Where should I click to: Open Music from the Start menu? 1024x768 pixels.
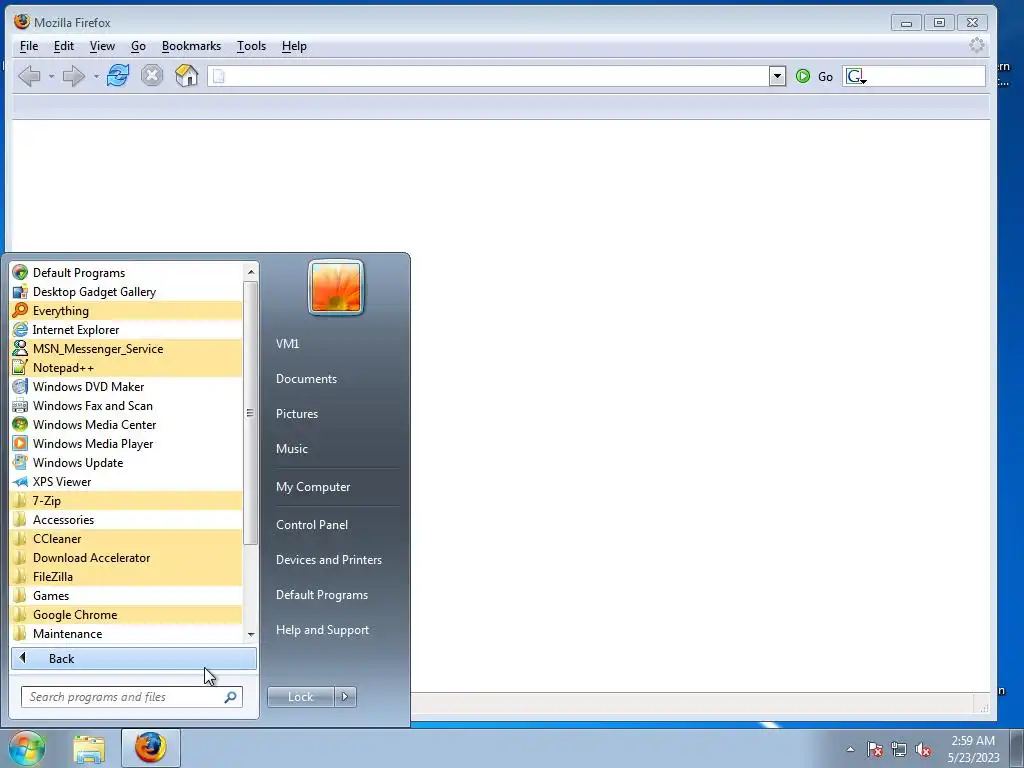tap(291, 449)
